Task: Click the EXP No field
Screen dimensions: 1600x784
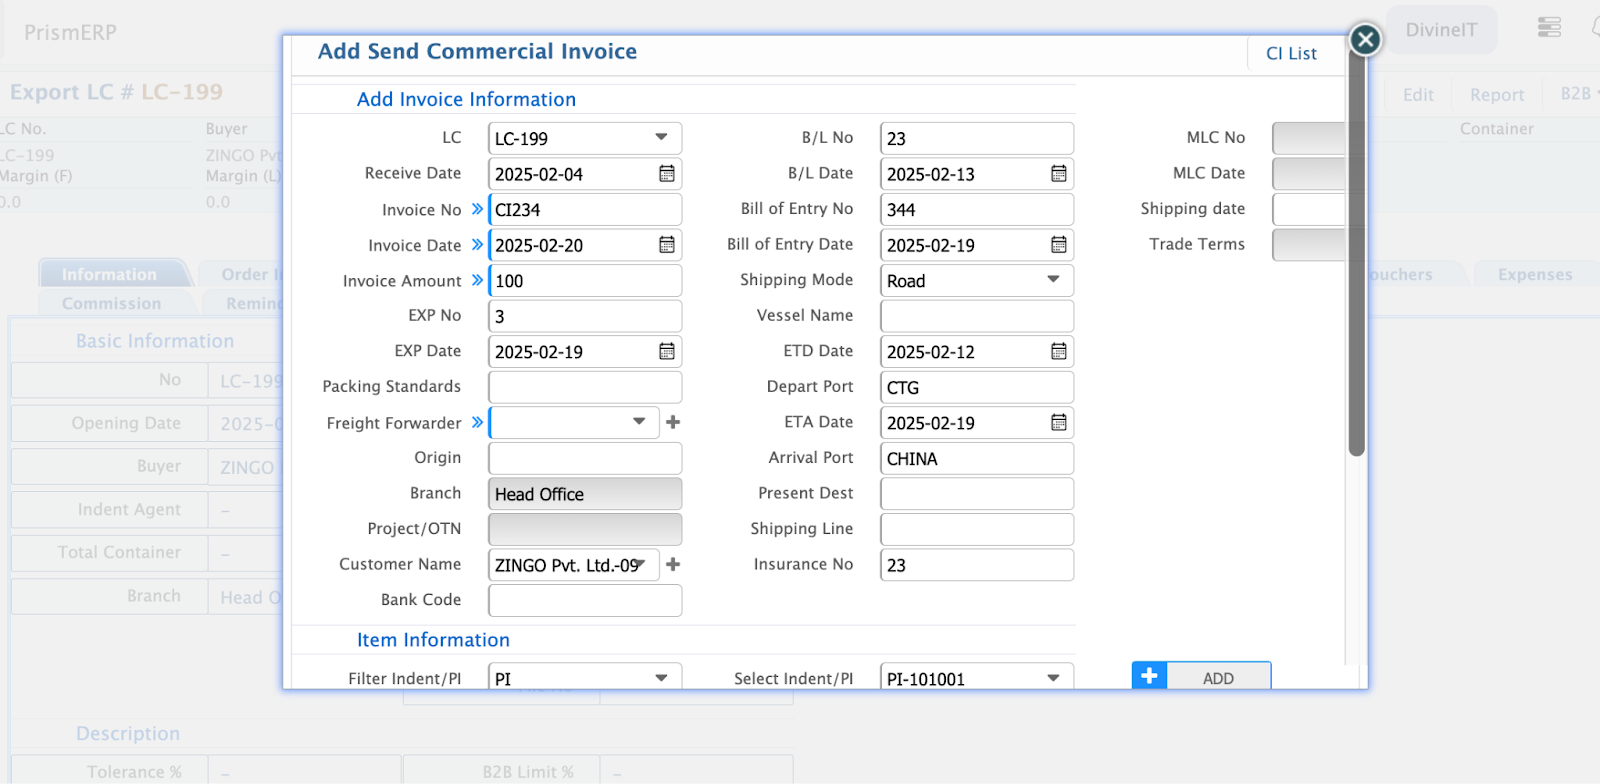Action: (x=585, y=316)
